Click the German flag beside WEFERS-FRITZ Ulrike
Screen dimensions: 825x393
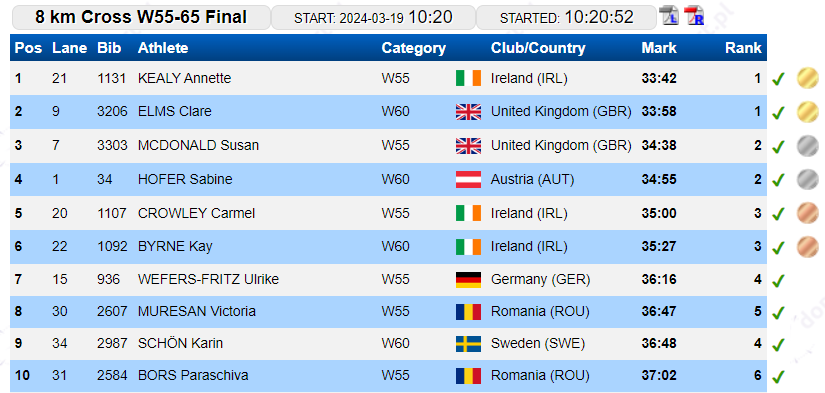tap(468, 279)
